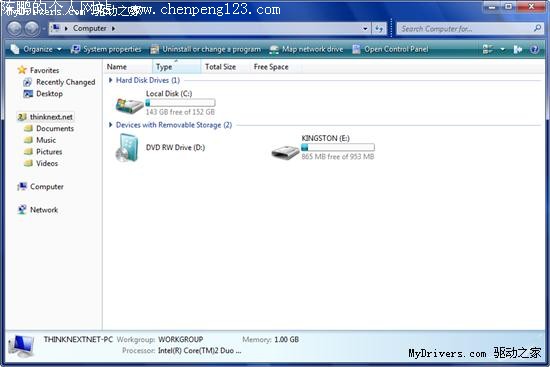
Task: Select the KINGSTON (E:) drive icon
Action: (x=286, y=152)
